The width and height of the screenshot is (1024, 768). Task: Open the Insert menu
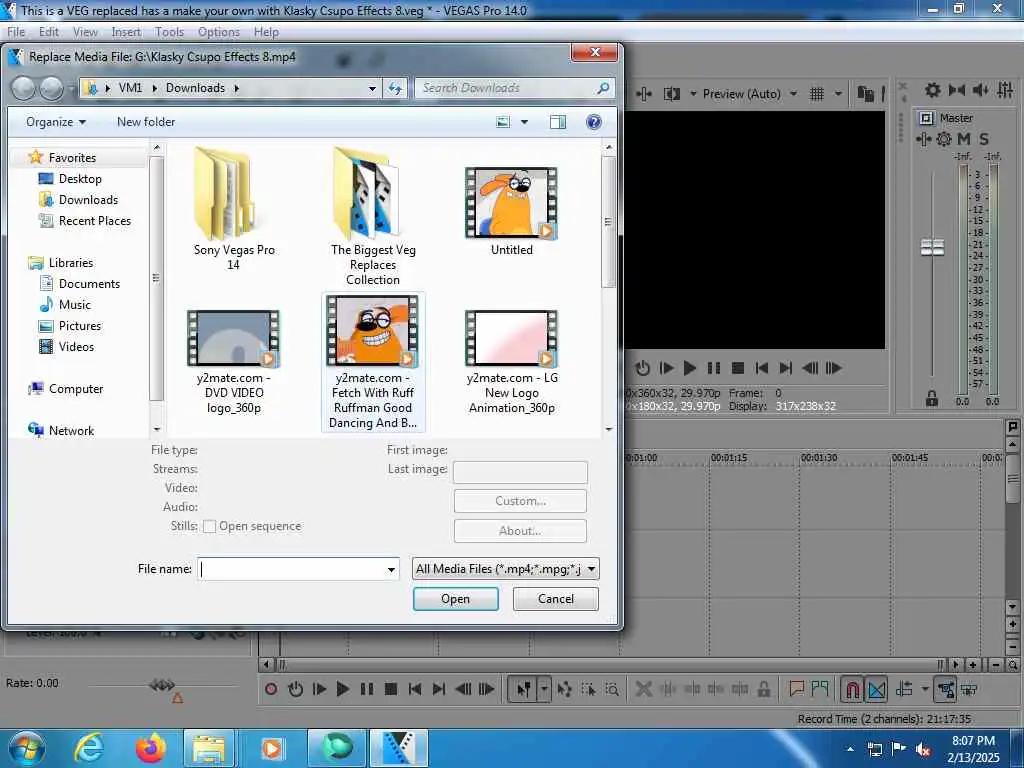pos(126,32)
